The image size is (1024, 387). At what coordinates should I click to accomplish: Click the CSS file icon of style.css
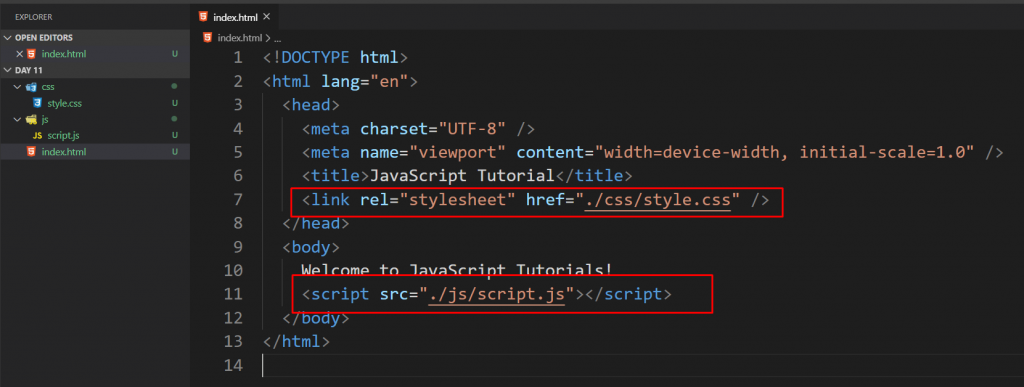(x=37, y=103)
